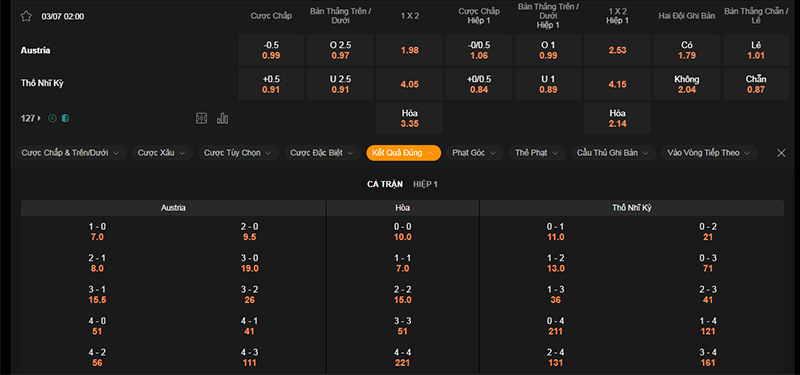
Task: Bet correct score 0 - 3 at 71
Action: point(708,263)
